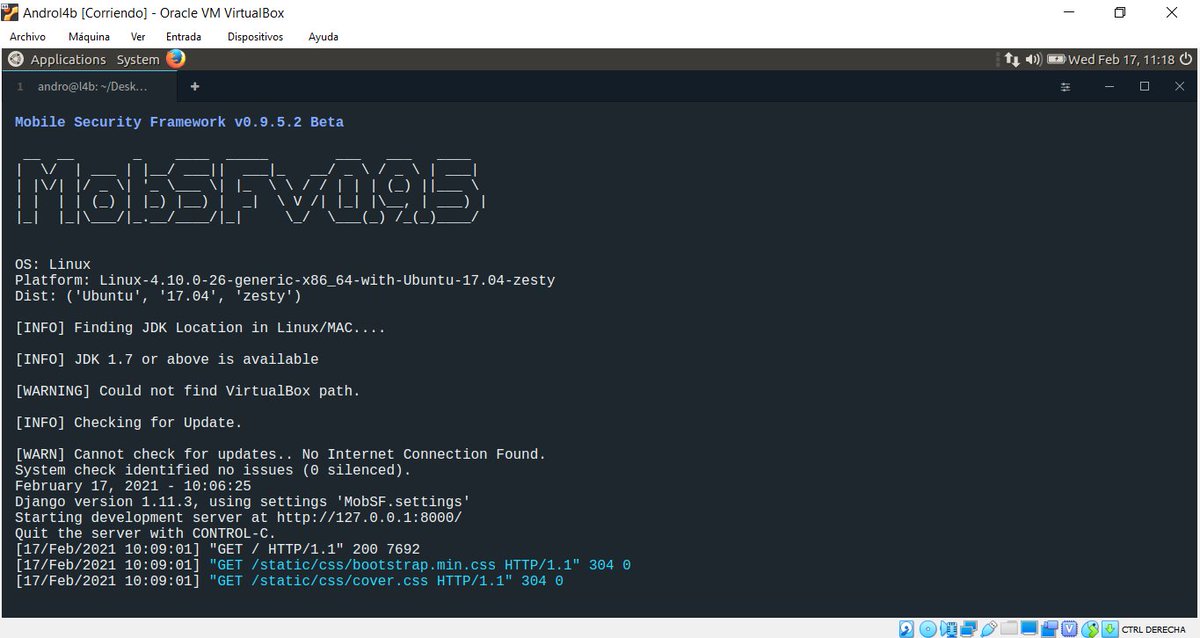The image size is (1200, 638).
Task: Click the JDK 1.7 or above info line
Action: 167,359
